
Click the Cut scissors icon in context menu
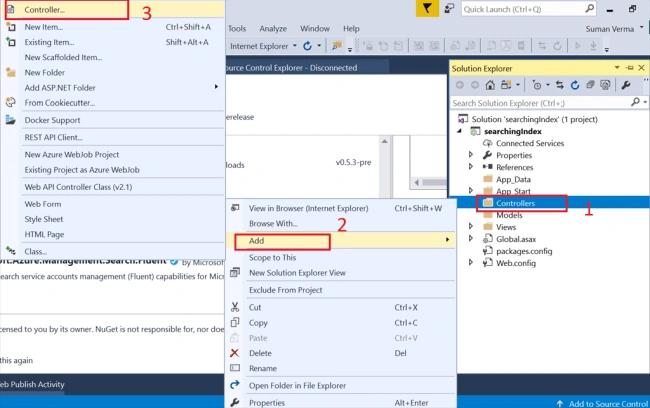[235, 307]
